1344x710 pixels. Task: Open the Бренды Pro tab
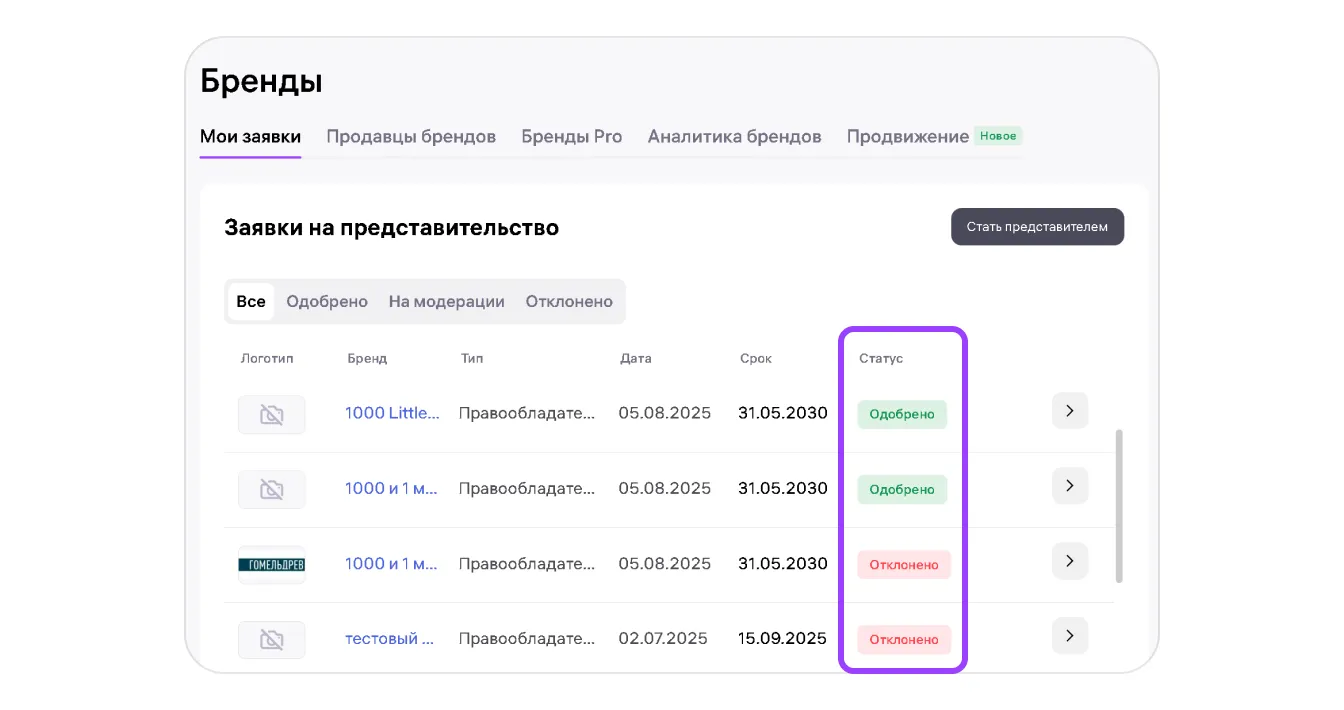tap(571, 137)
